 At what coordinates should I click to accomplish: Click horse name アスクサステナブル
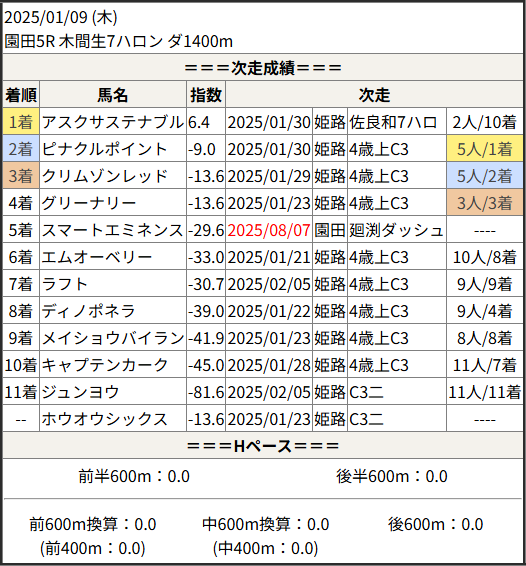[x=113, y=122]
